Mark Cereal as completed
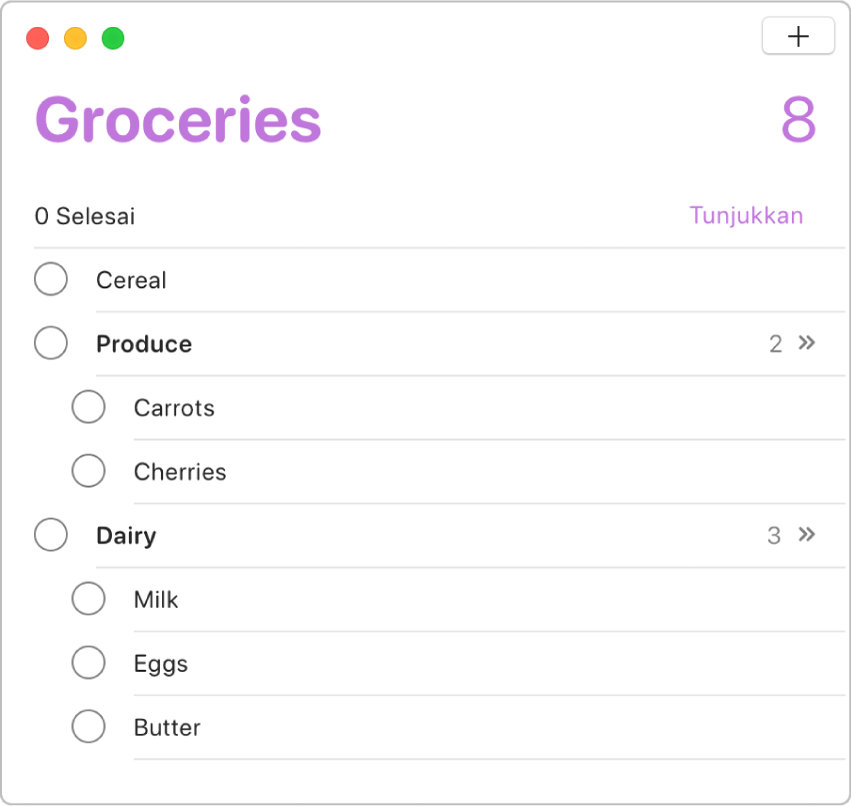This screenshot has width=851, height=806. (x=51, y=279)
